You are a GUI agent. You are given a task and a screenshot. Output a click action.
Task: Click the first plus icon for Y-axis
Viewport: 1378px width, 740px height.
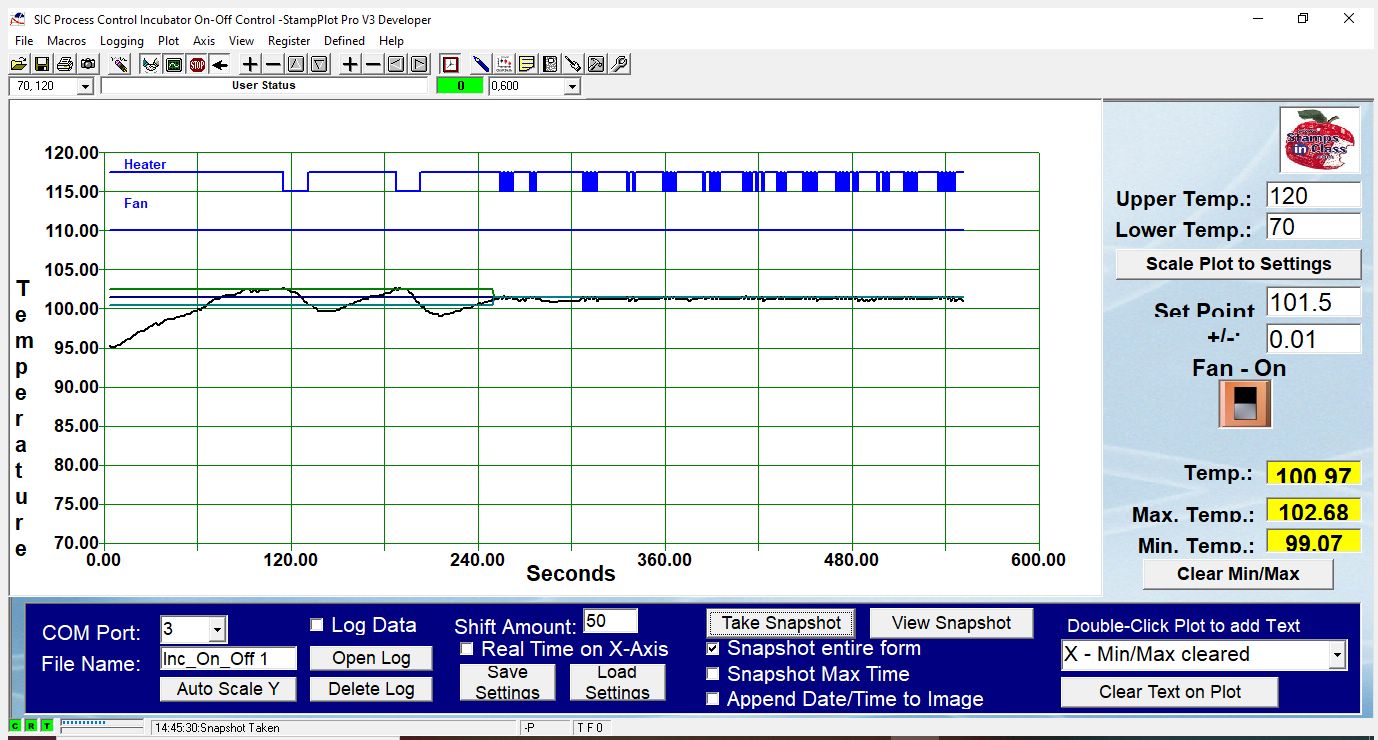click(x=250, y=64)
